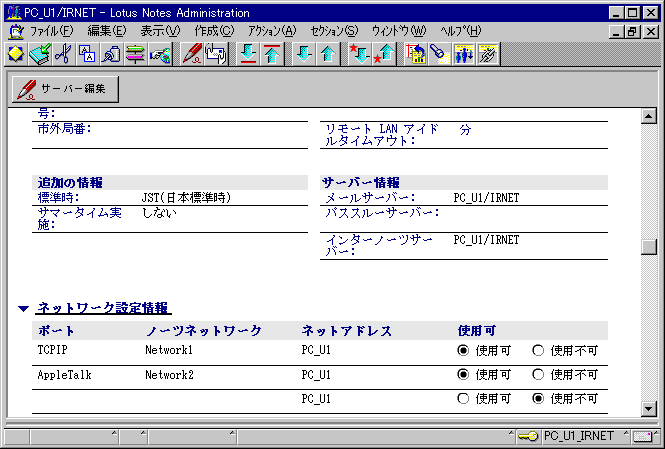Screen dimensions: 665x449
Task: Click the Network2 cell in AppleTalk row
Action: click(169, 375)
